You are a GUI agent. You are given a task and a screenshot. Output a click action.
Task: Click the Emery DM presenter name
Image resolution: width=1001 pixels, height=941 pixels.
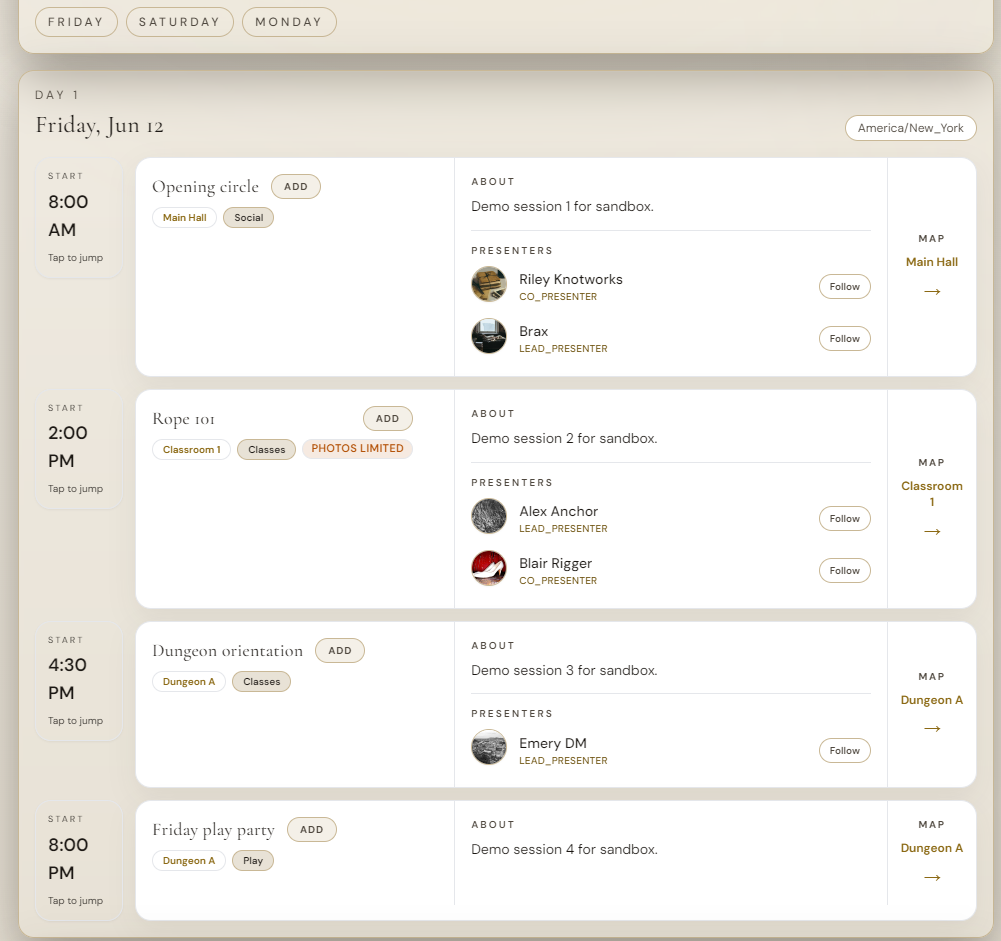click(x=553, y=743)
